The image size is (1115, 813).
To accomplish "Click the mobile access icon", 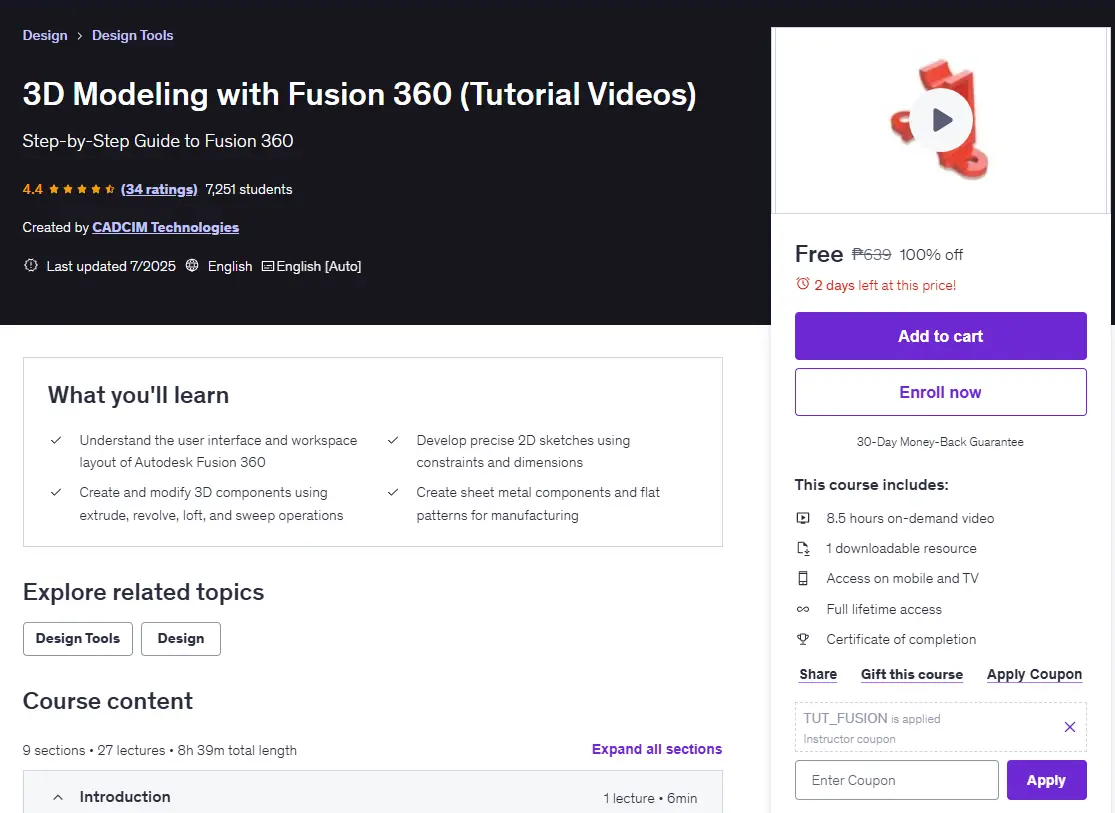I will pyautogui.click(x=803, y=578).
